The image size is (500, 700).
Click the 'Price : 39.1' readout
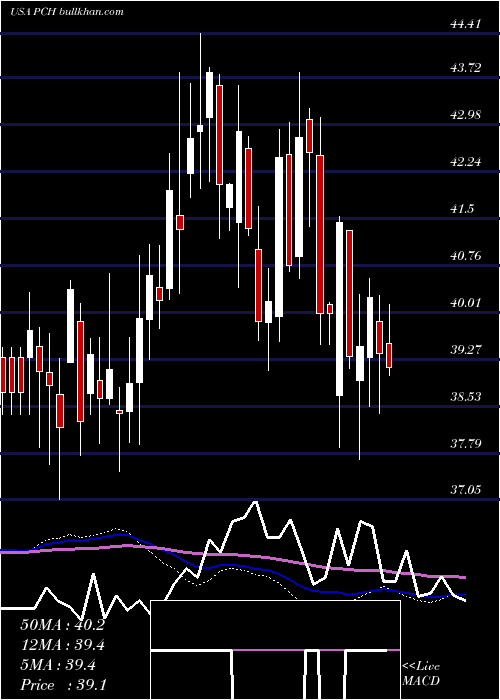click(x=63, y=685)
